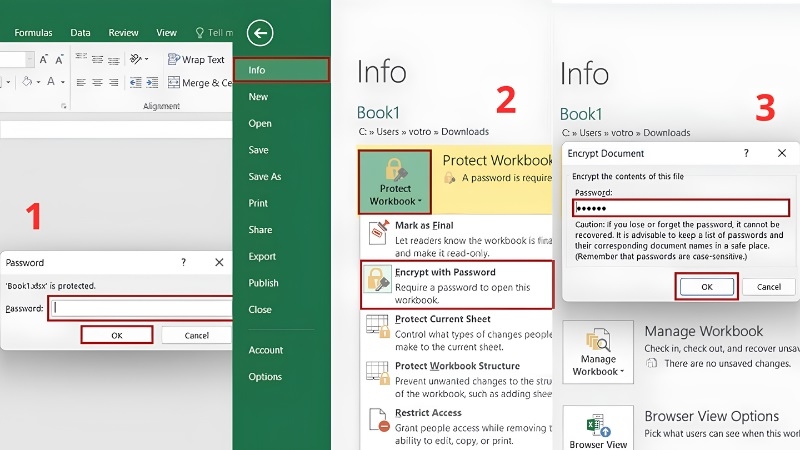Select Open in backstage menu
Image resolution: width=800 pixels, height=450 pixels.
point(260,123)
